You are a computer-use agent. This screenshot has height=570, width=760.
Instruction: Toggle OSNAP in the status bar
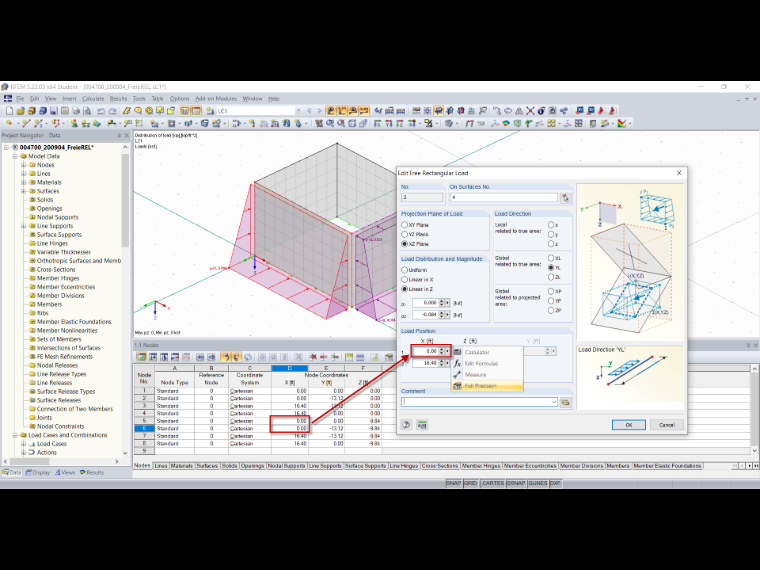pos(516,484)
